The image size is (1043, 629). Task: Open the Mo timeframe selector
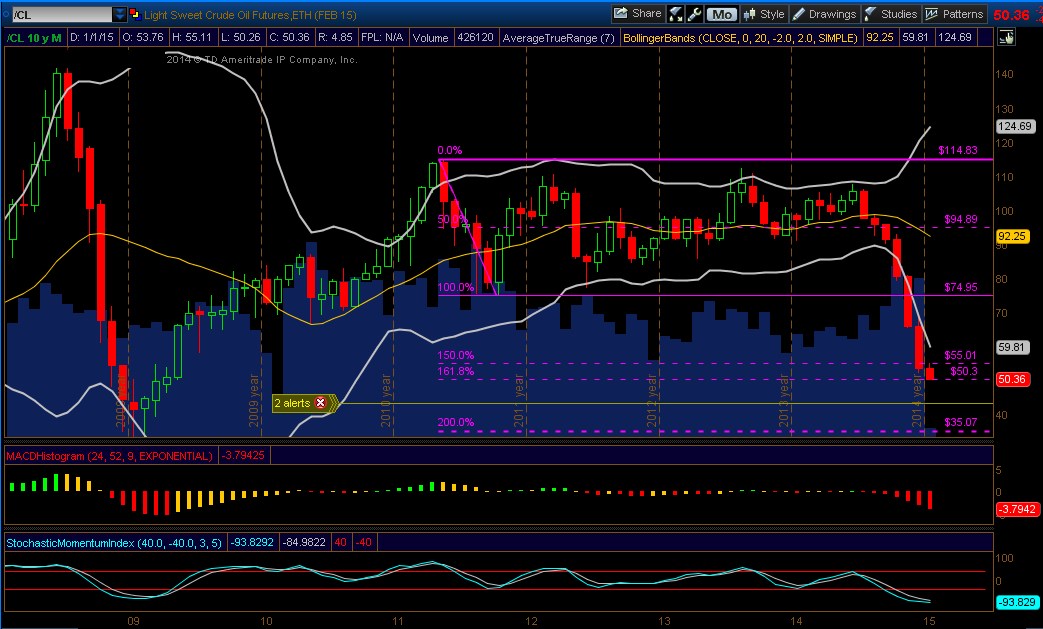[x=722, y=14]
